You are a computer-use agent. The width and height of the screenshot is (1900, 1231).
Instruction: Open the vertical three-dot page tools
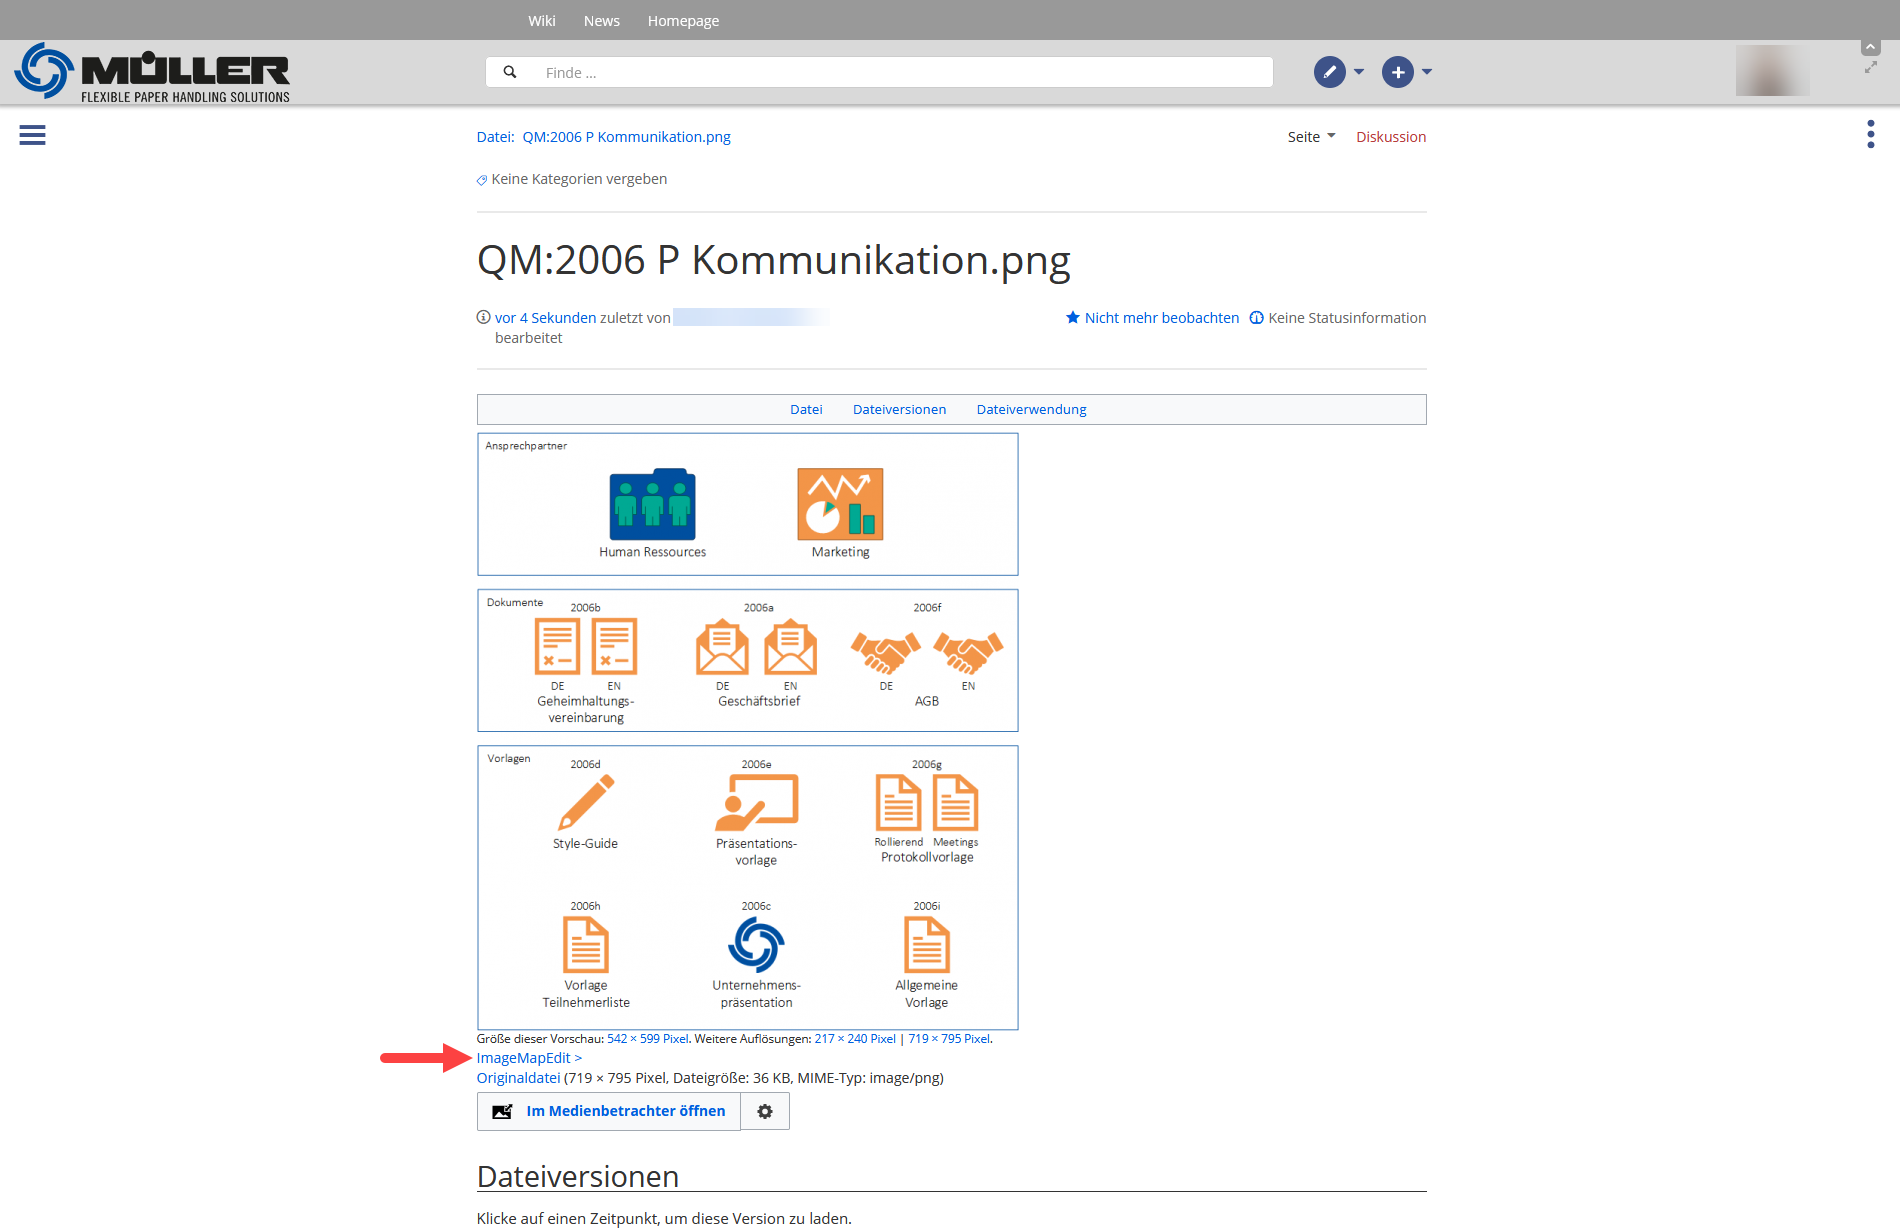click(x=1870, y=134)
